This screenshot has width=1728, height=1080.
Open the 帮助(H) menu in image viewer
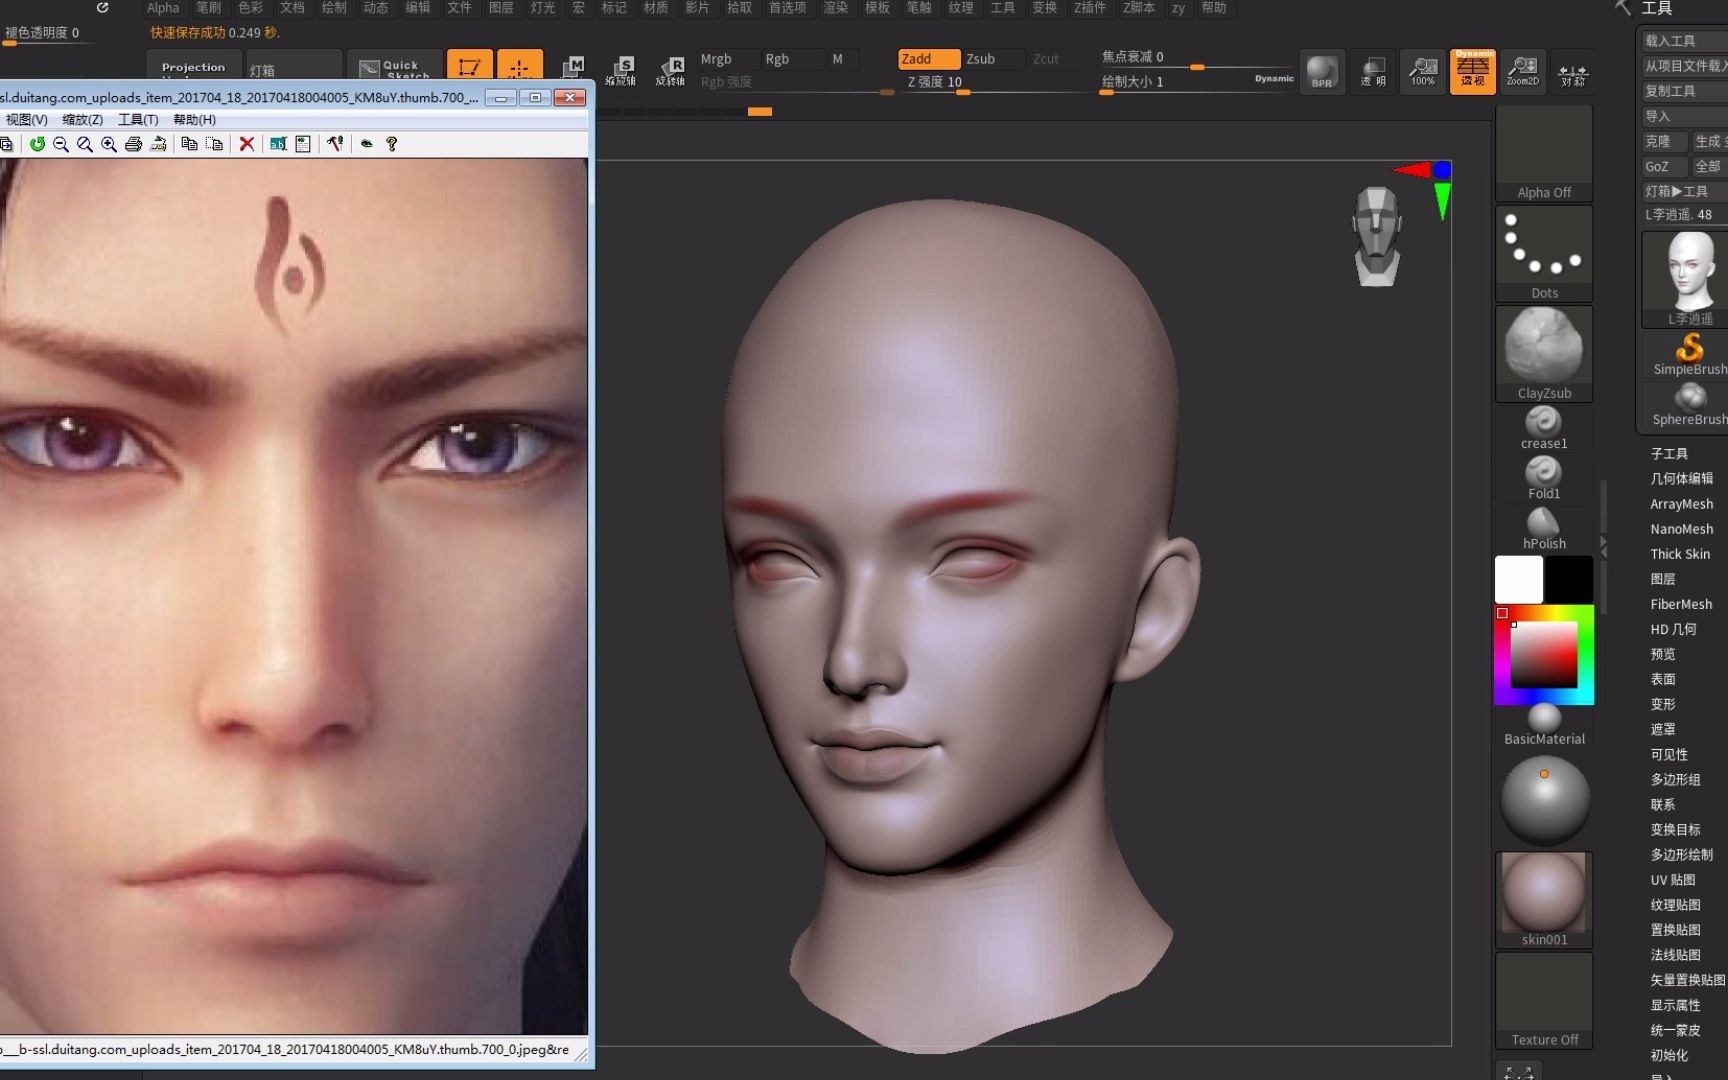click(196, 119)
